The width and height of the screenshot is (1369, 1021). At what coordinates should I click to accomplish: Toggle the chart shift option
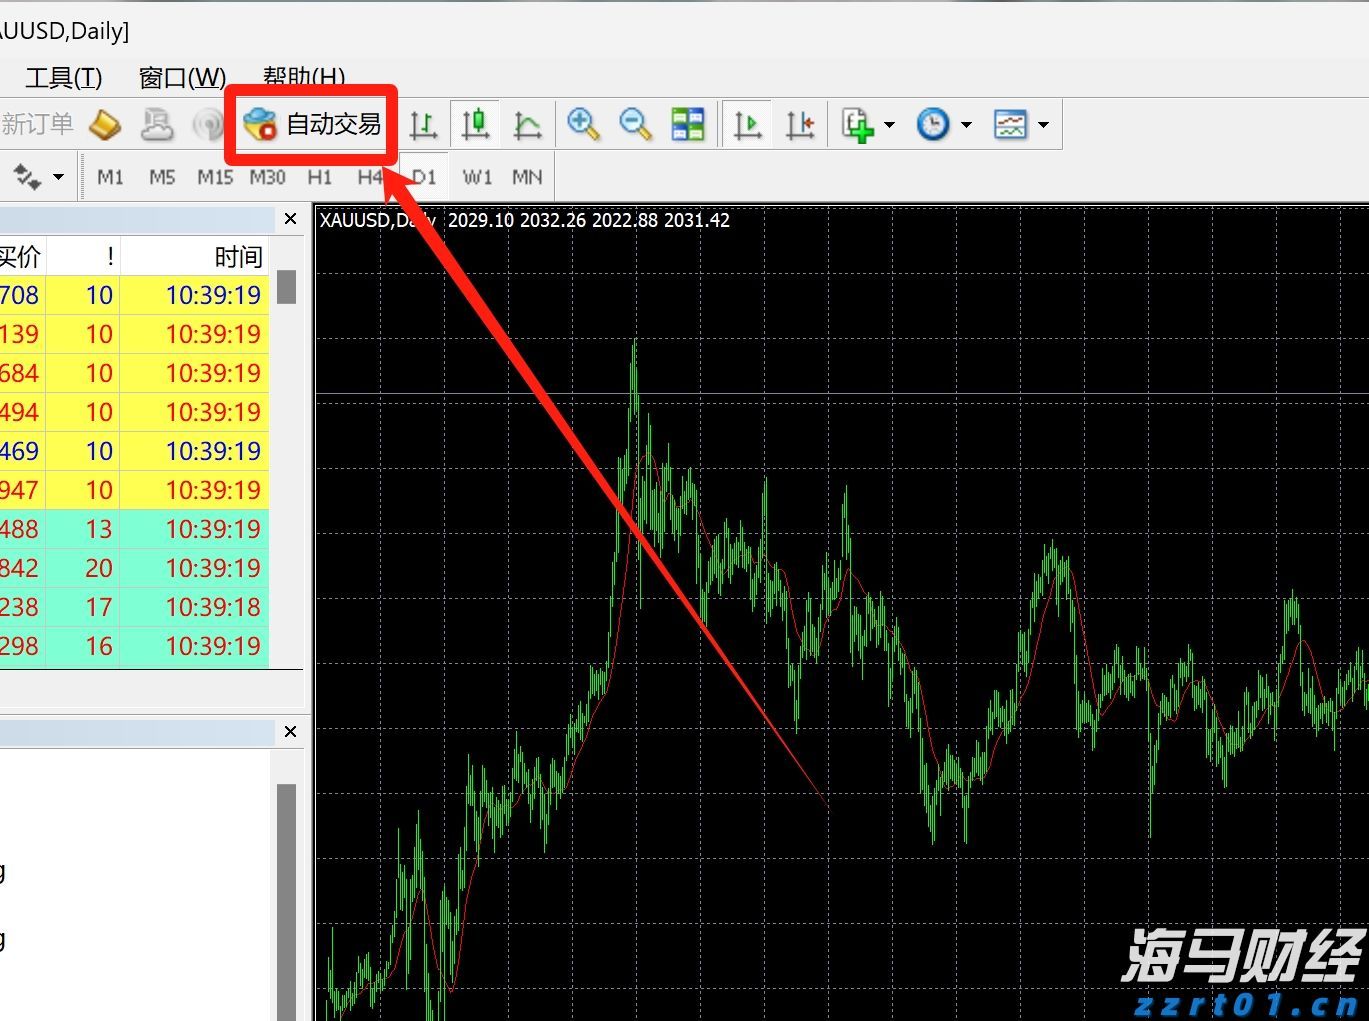tap(800, 124)
